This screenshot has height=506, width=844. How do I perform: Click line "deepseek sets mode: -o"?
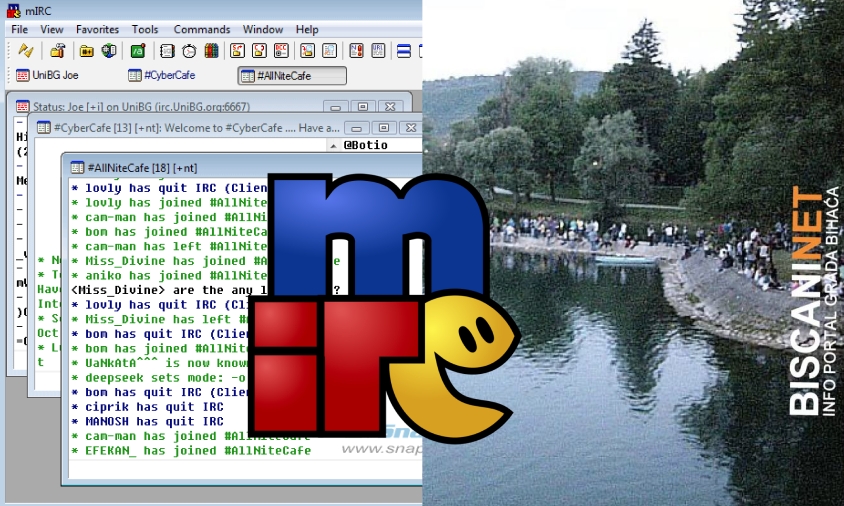pos(159,377)
